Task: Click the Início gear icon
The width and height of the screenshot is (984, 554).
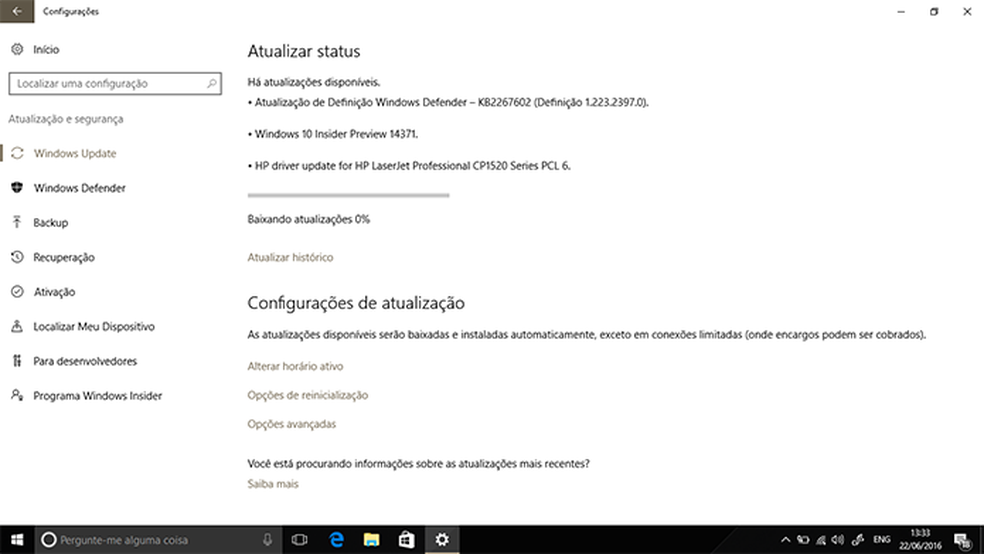Action: [17, 49]
